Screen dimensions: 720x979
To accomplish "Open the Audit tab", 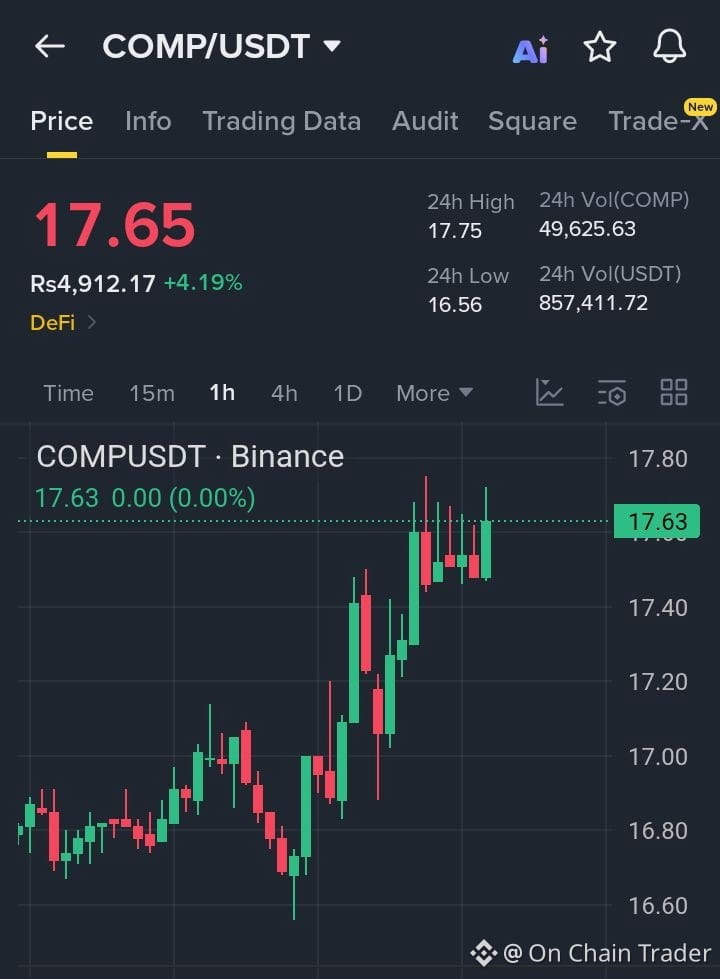I will click(x=425, y=121).
